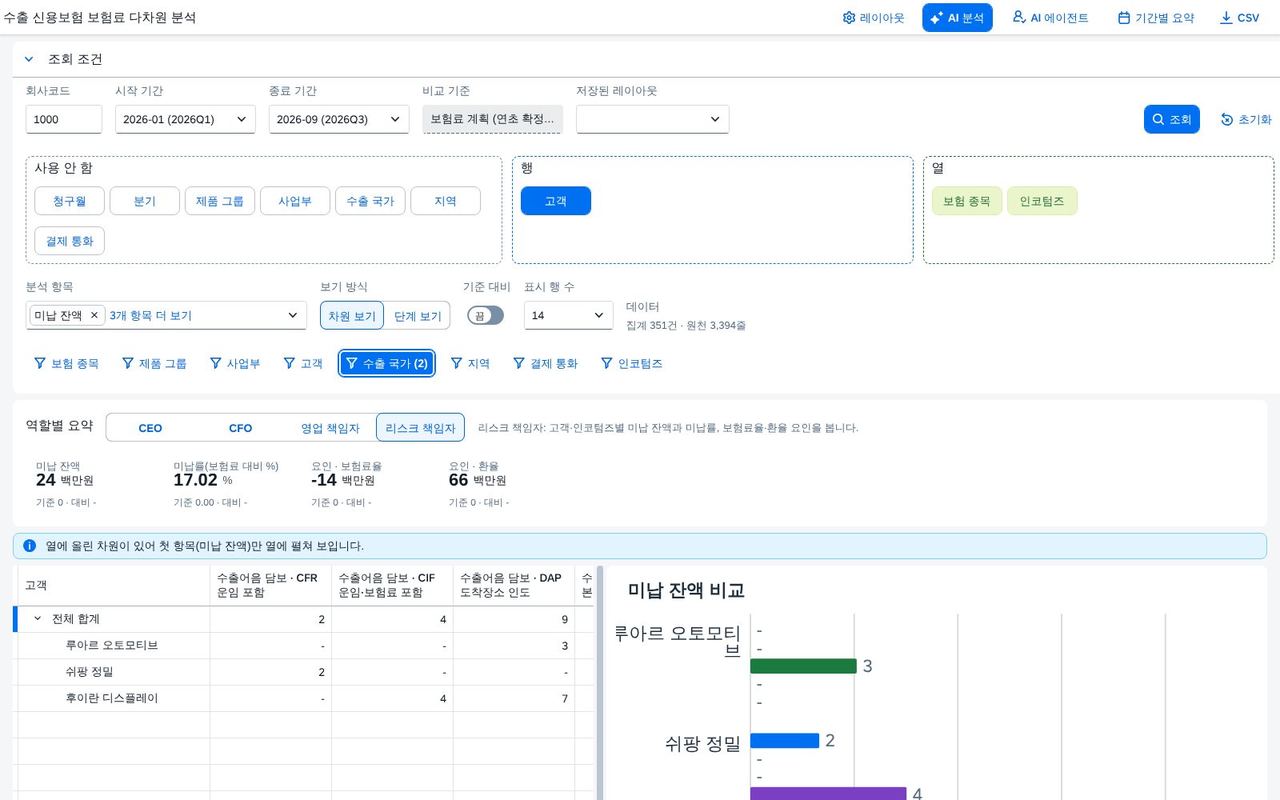Viewport: 1280px width, 800px height.
Task: Expand the 분석 항목 dropdown arrow
Action: (293, 315)
